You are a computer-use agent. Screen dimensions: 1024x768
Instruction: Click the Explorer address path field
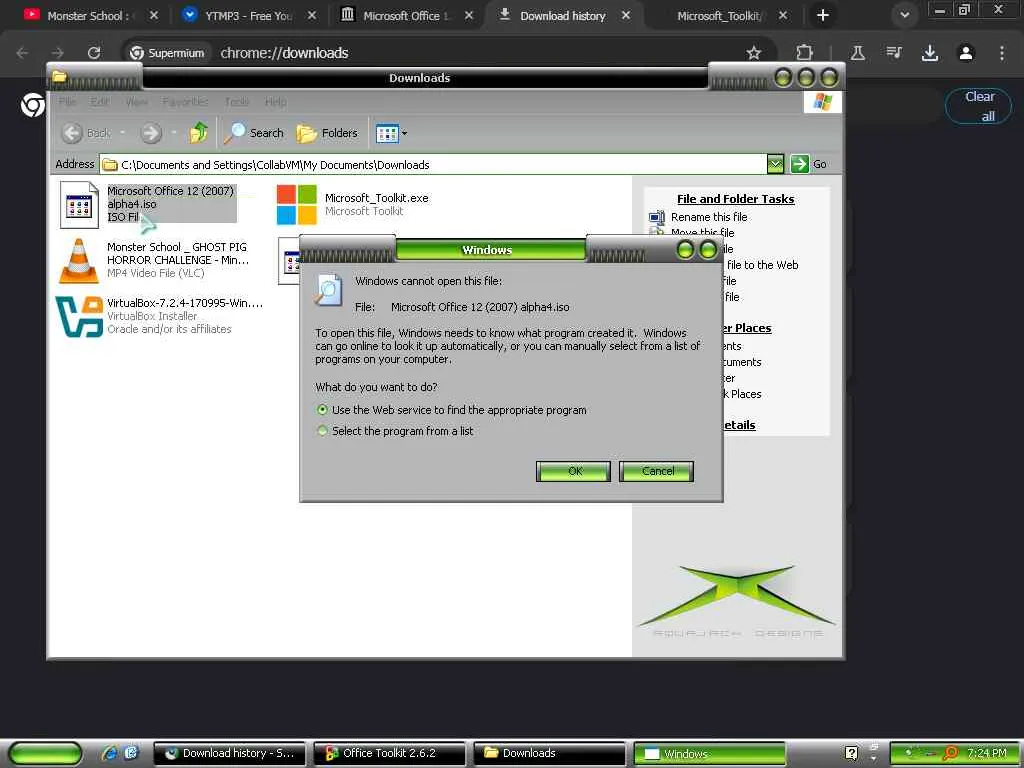pos(434,165)
